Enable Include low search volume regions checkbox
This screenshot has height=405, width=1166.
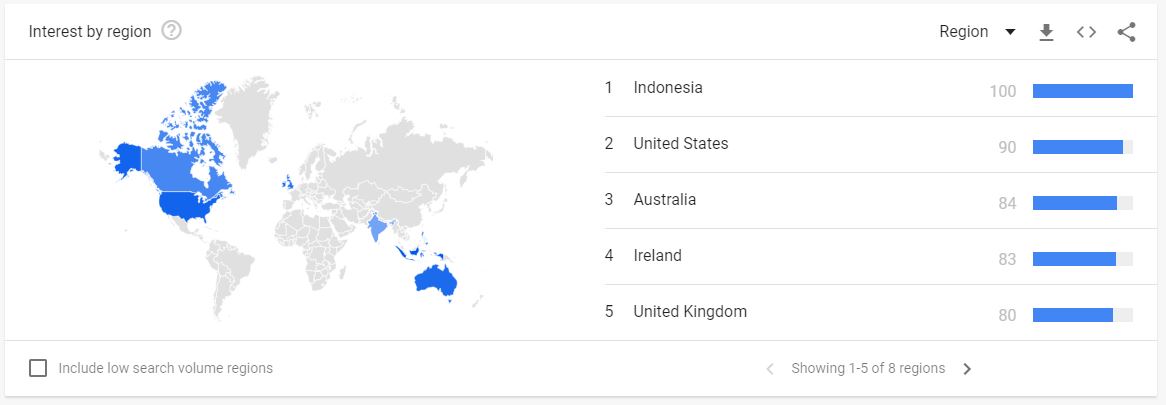38,368
